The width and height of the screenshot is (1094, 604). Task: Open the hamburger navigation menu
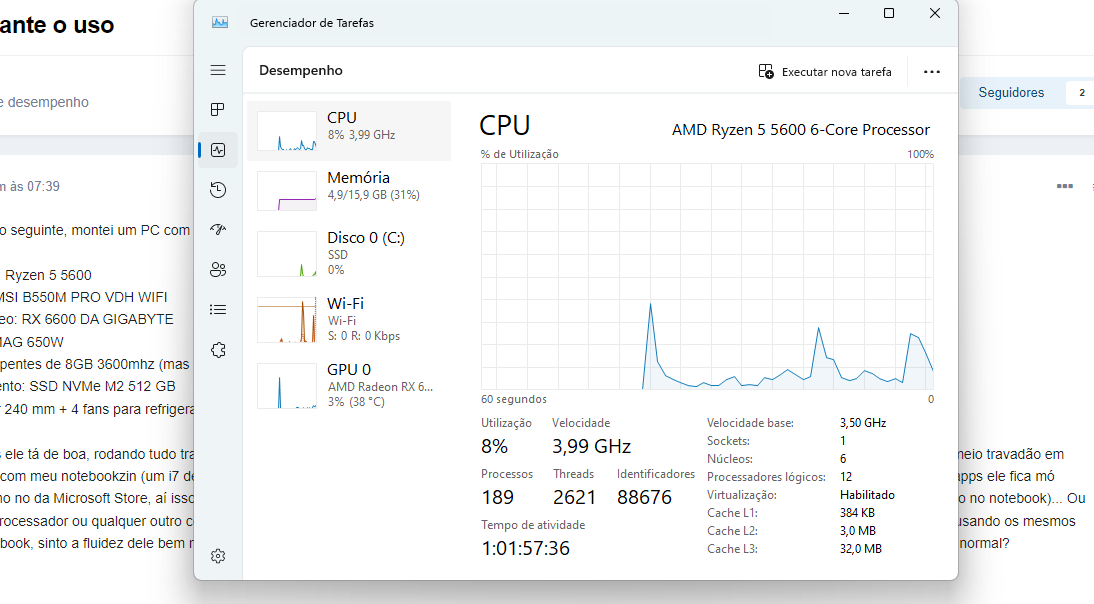[218, 70]
